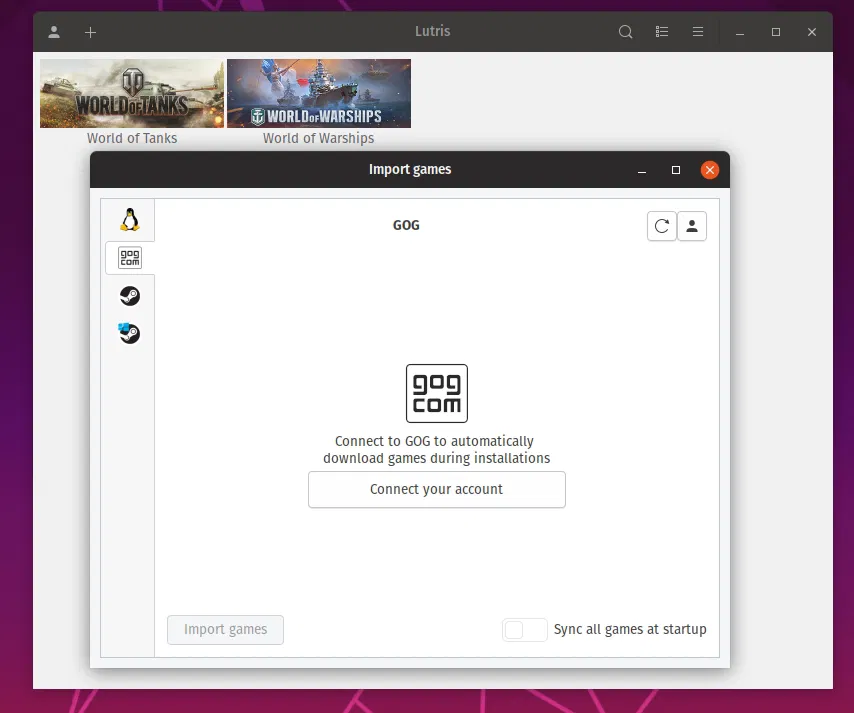Screen dimensions: 854x713
Task: Click the Import games button
Action: pos(225,630)
